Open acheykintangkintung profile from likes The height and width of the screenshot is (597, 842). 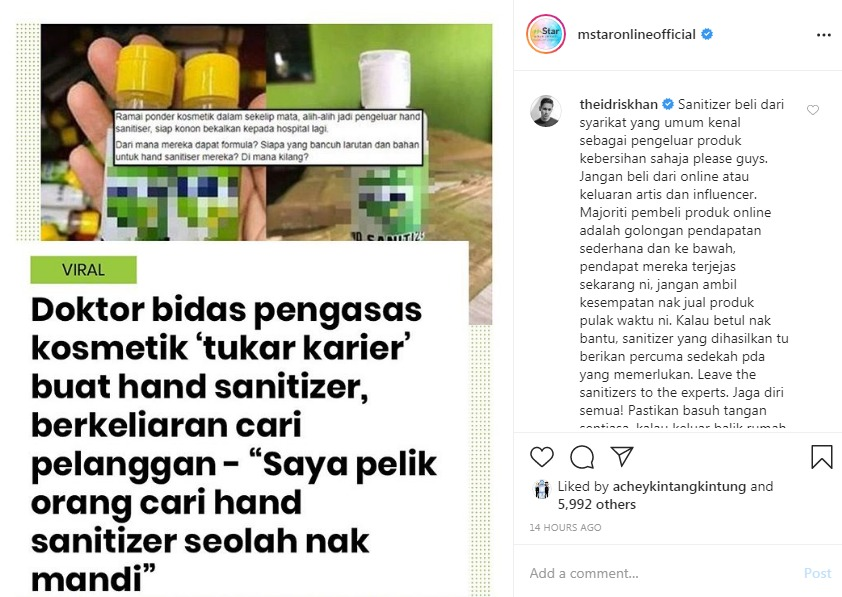point(679,486)
